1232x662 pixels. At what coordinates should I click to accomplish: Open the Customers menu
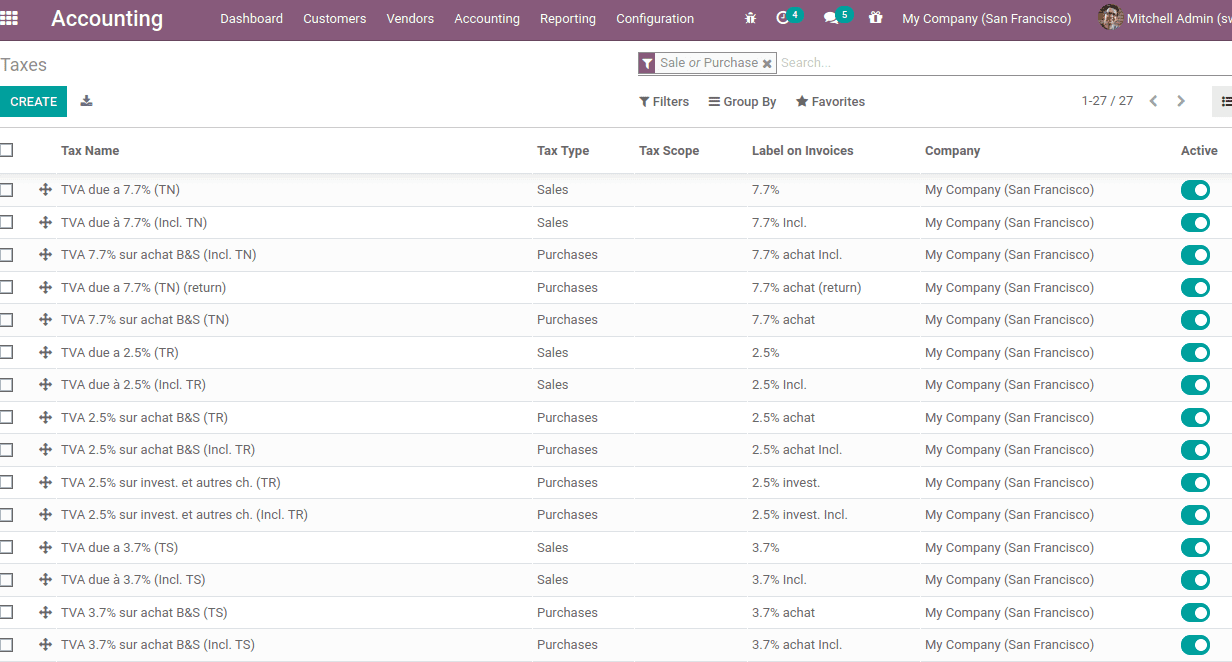click(x=334, y=18)
